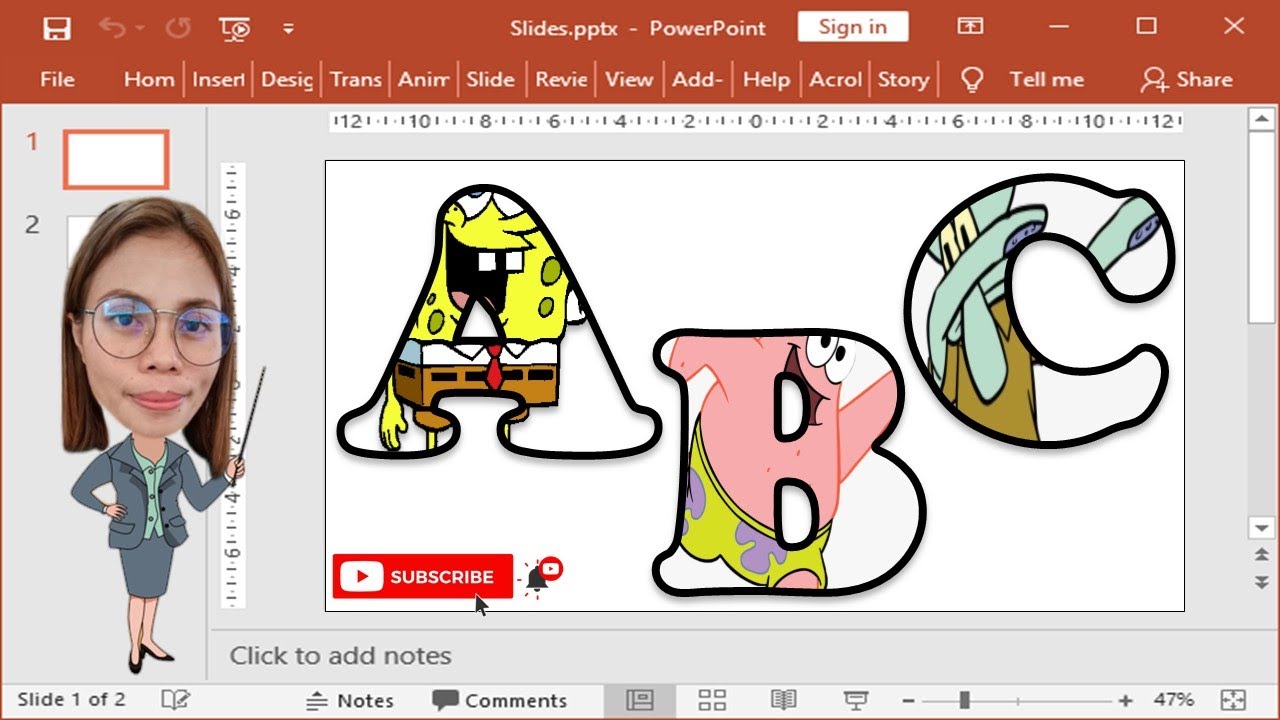Click the Save icon in quick access toolbar
This screenshot has width=1280, height=720.
pyautogui.click(x=57, y=29)
